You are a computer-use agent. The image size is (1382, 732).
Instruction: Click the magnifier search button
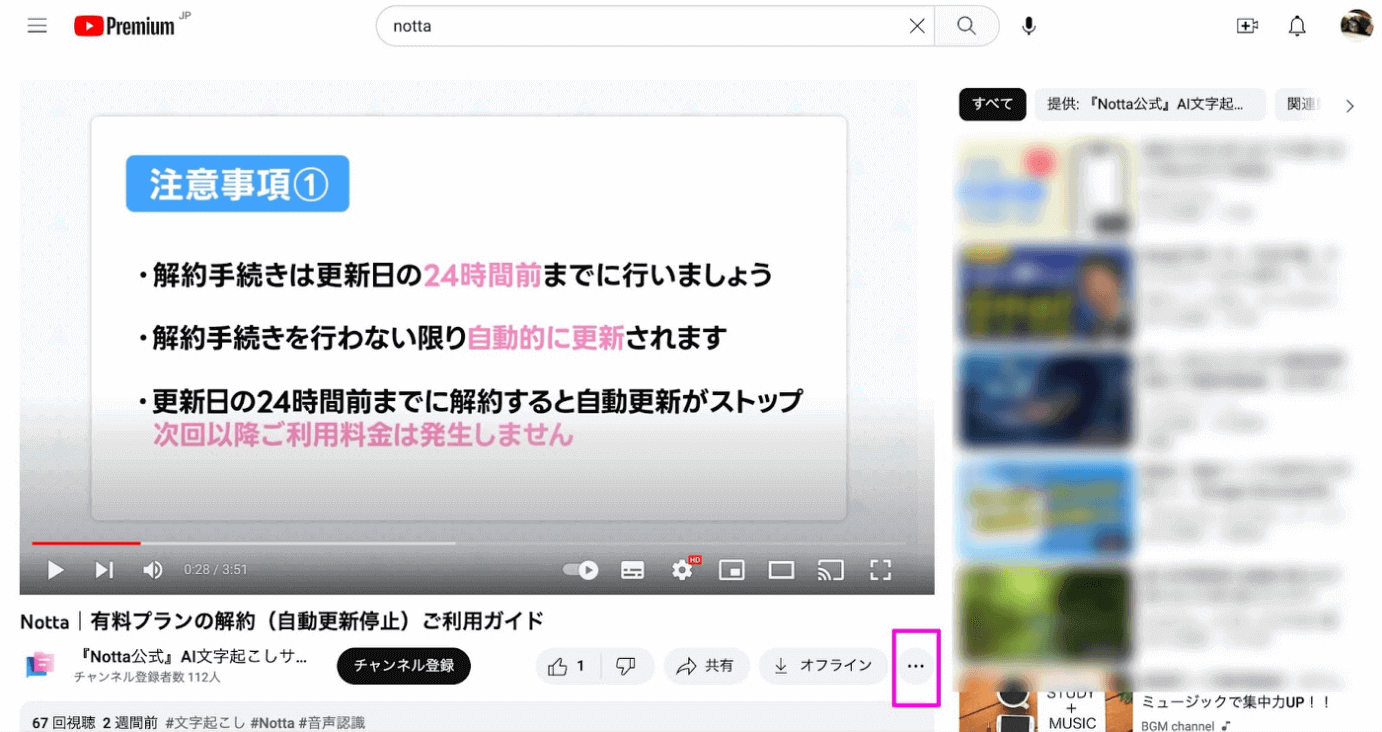tap(966, 26)
